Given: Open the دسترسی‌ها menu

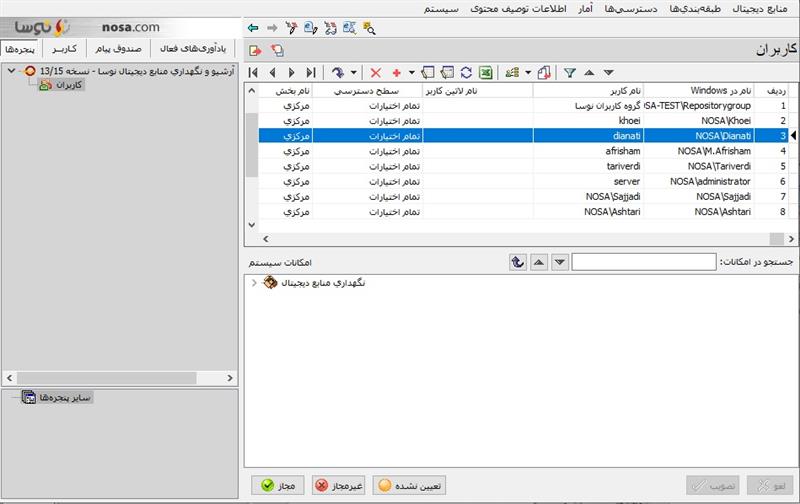Looking at the screenshot, I should coord(633,8).
